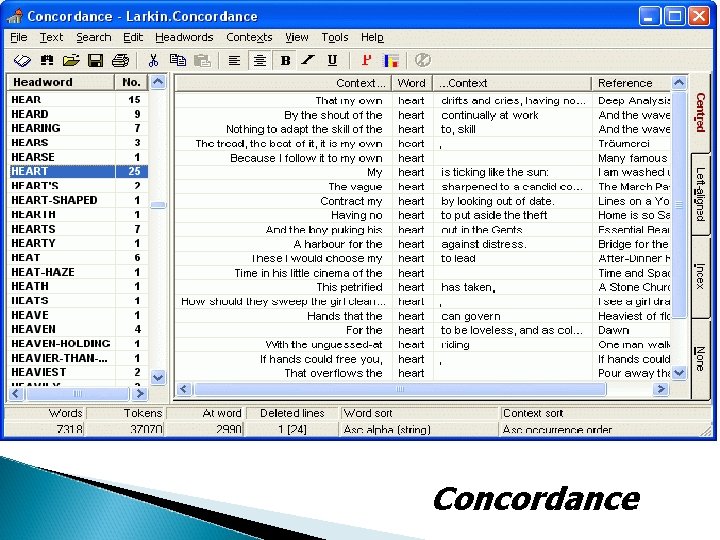Click the Reference column header
Image resolution: width=720 pixels, height=540 pixels.
[x=631, y=83]
